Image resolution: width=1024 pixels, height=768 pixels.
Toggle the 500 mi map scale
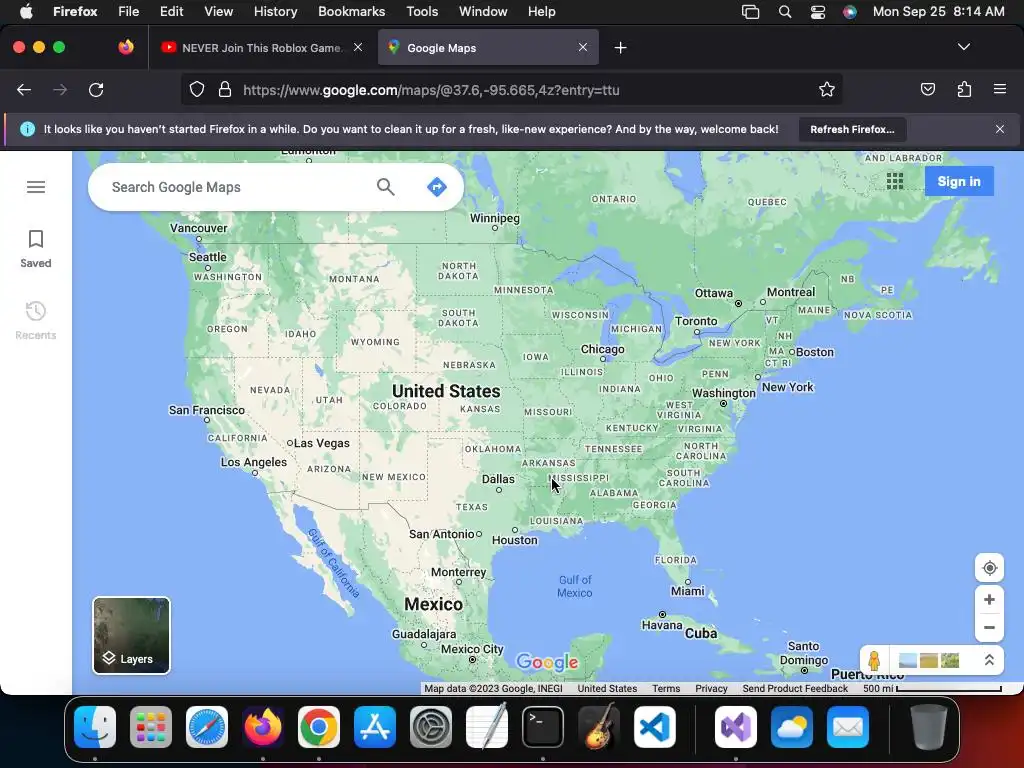click(x=932, y=688)
